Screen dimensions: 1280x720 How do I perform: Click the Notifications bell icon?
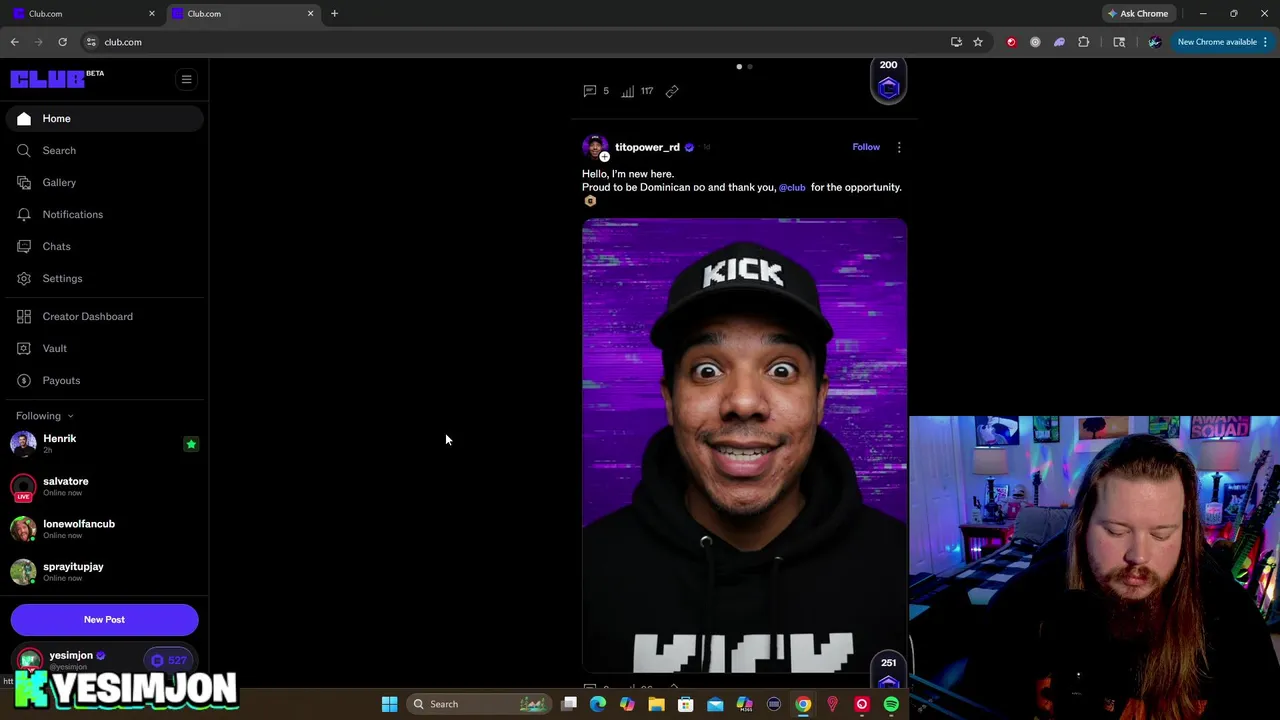(24, 214)
